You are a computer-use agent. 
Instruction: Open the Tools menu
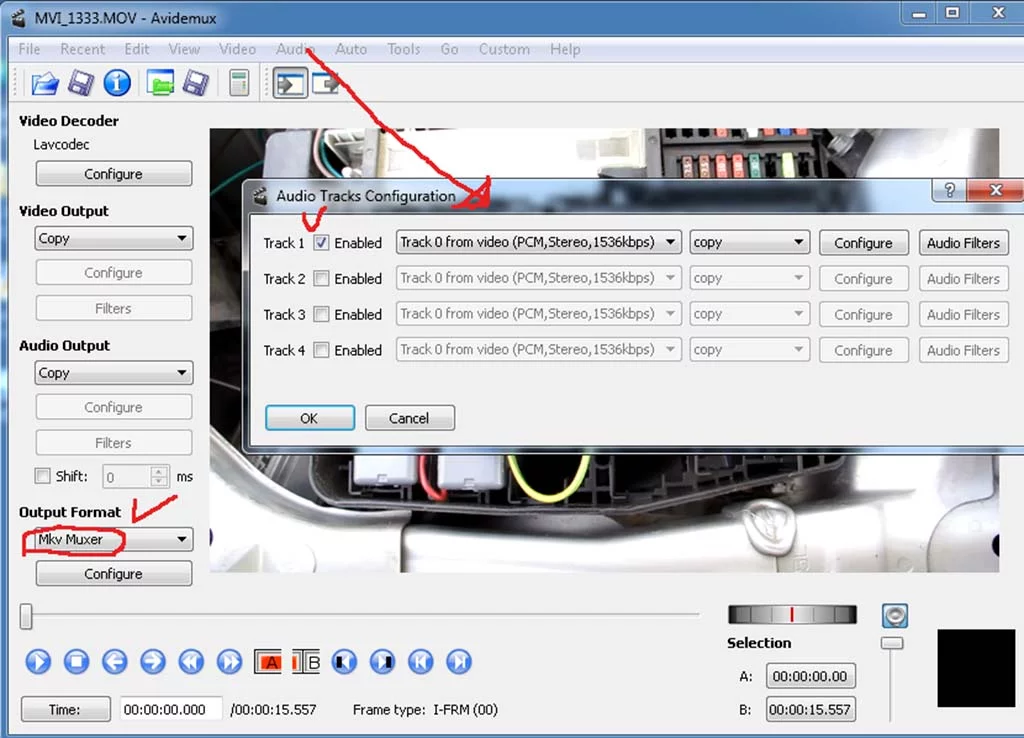404,49
